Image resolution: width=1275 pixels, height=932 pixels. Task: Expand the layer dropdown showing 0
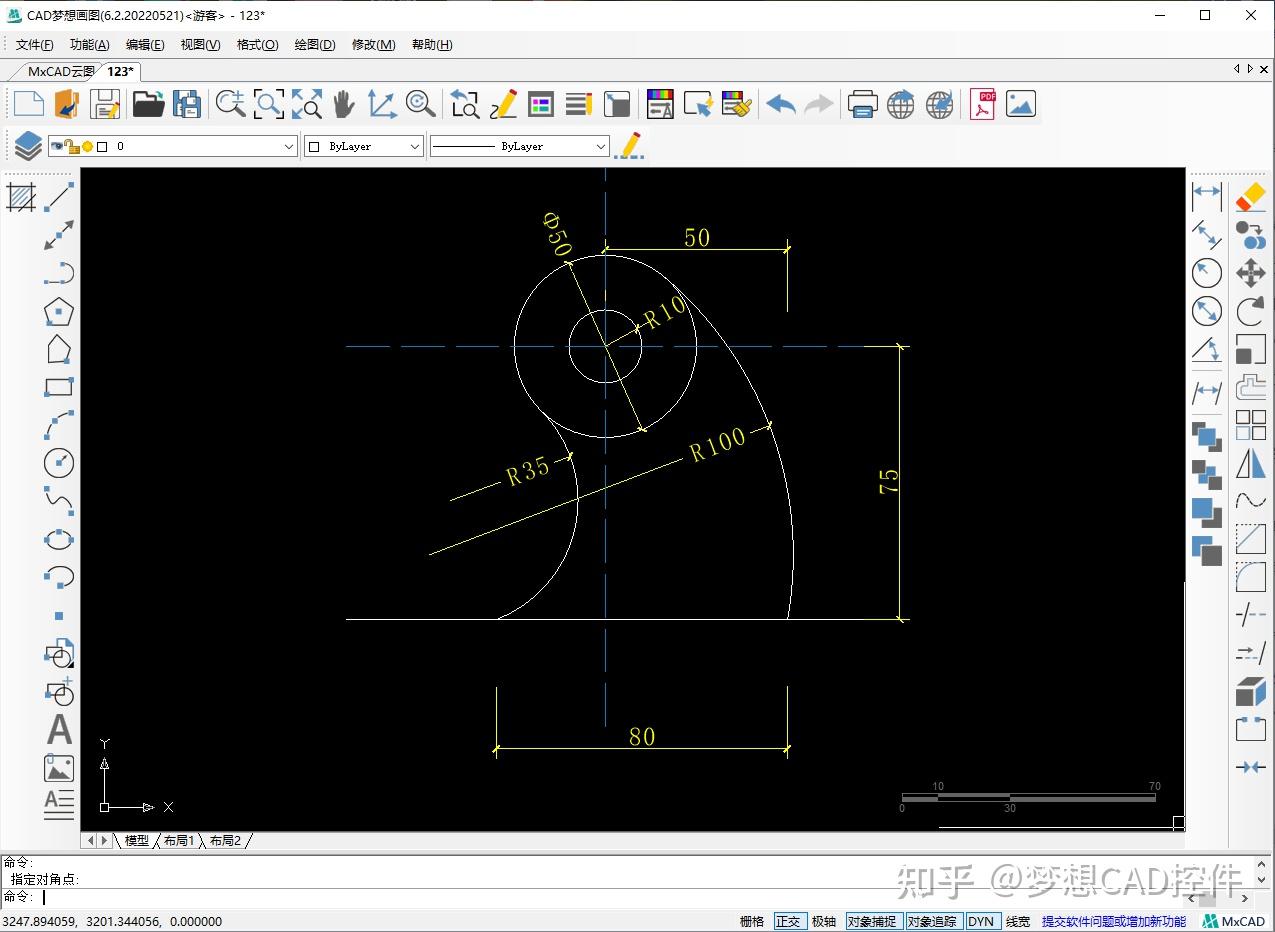(x=289, y=146)
